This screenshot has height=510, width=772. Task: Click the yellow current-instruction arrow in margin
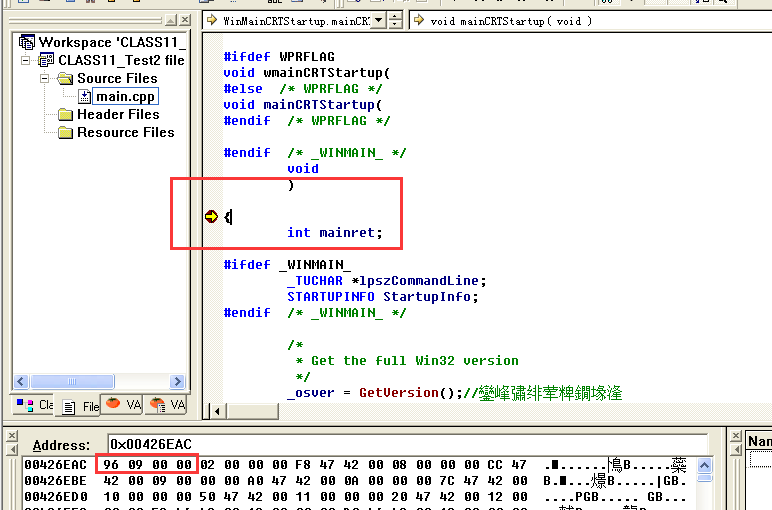(x=211, y=217)
